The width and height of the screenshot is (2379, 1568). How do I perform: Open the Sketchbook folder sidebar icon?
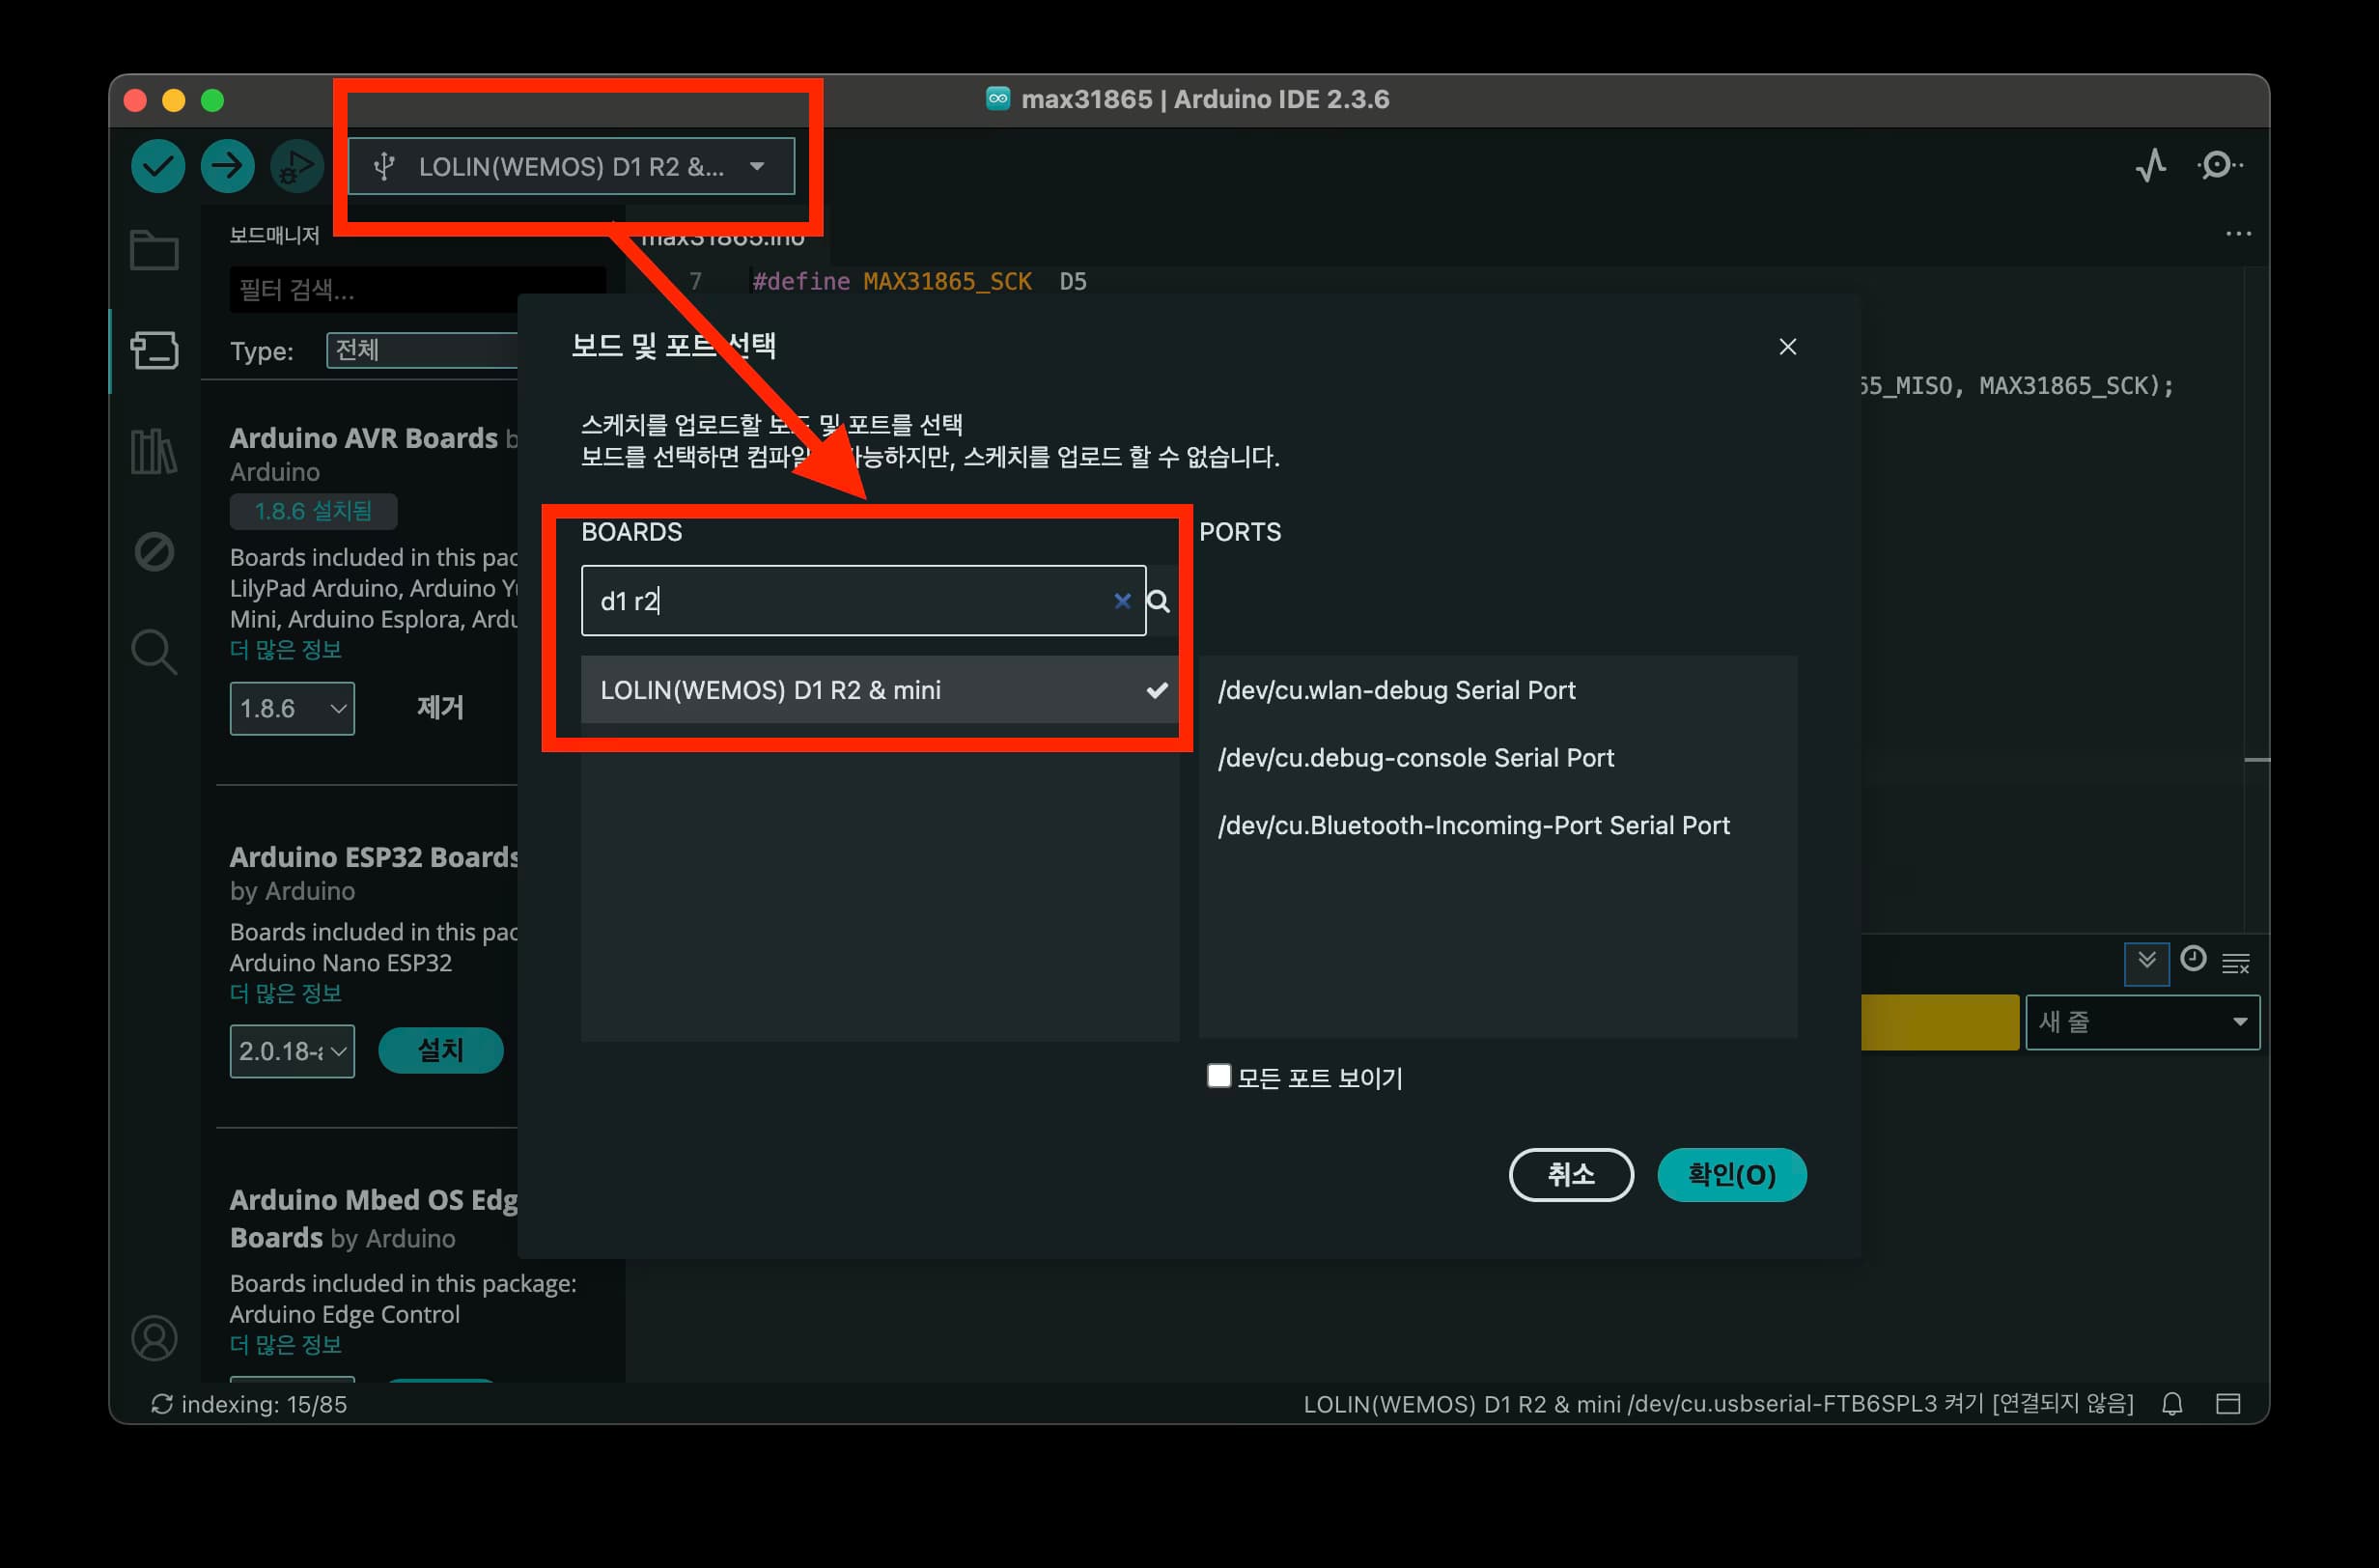pyautogui.click(x=154, y=250)
